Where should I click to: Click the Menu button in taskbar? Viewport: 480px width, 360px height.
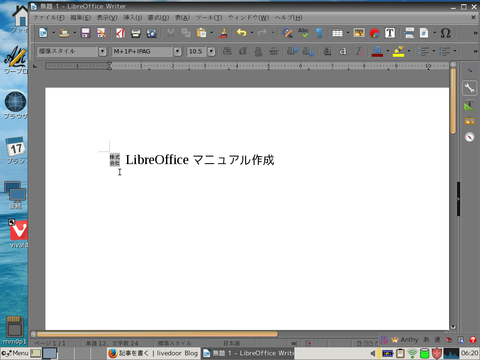pyautogui.click(x=15, y=353)
